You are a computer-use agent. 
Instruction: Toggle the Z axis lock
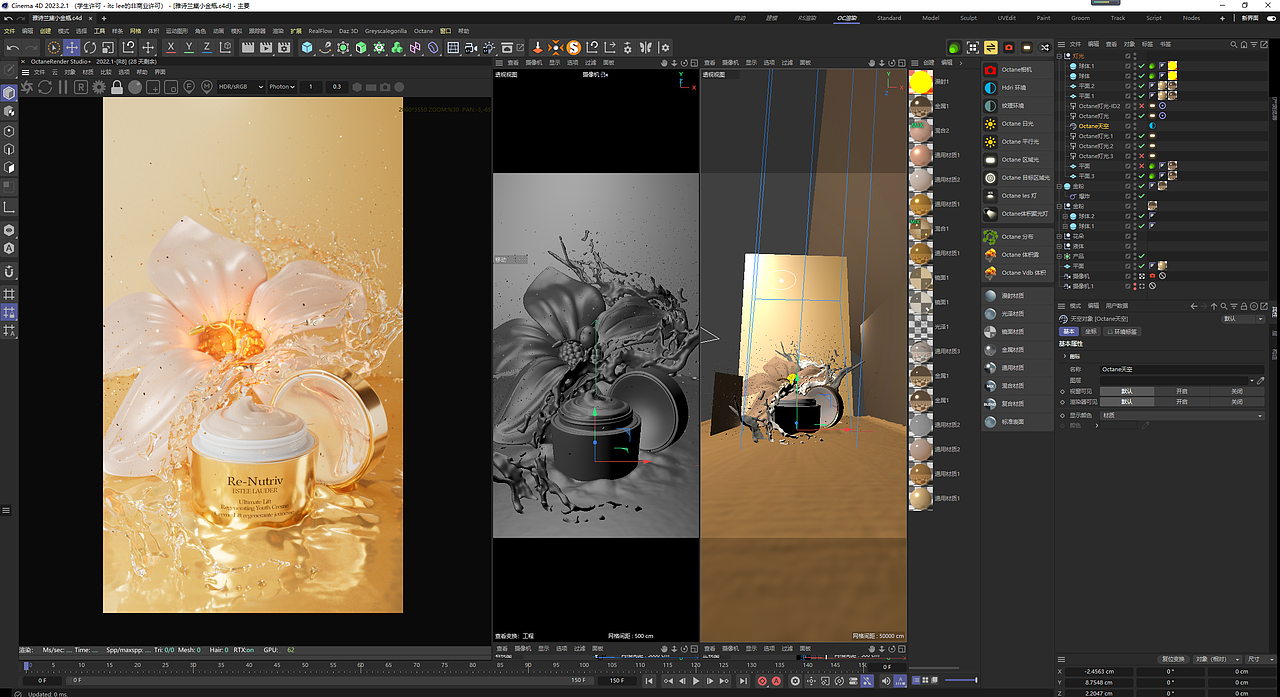[x=207, y=47]
